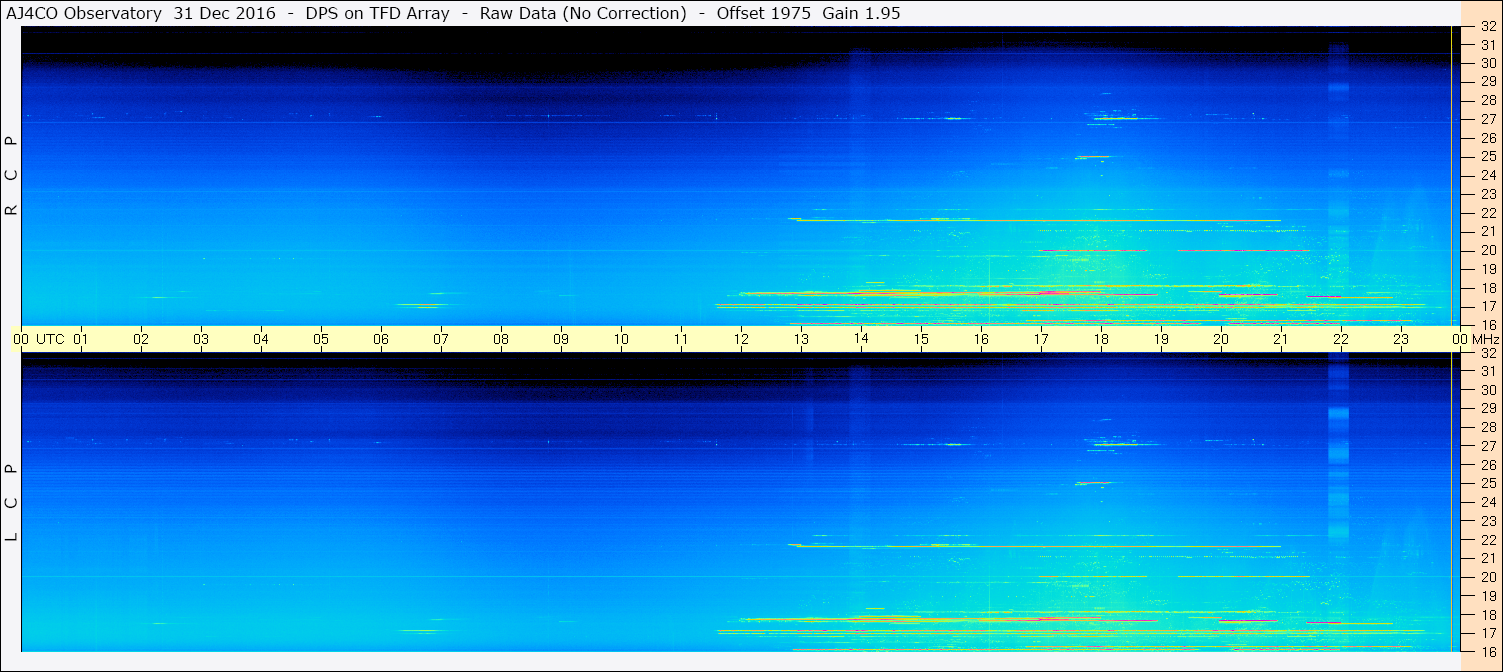Click the 23 MHz tick of RCP scale
The image size is (1503, 672).
point(1488,194)
